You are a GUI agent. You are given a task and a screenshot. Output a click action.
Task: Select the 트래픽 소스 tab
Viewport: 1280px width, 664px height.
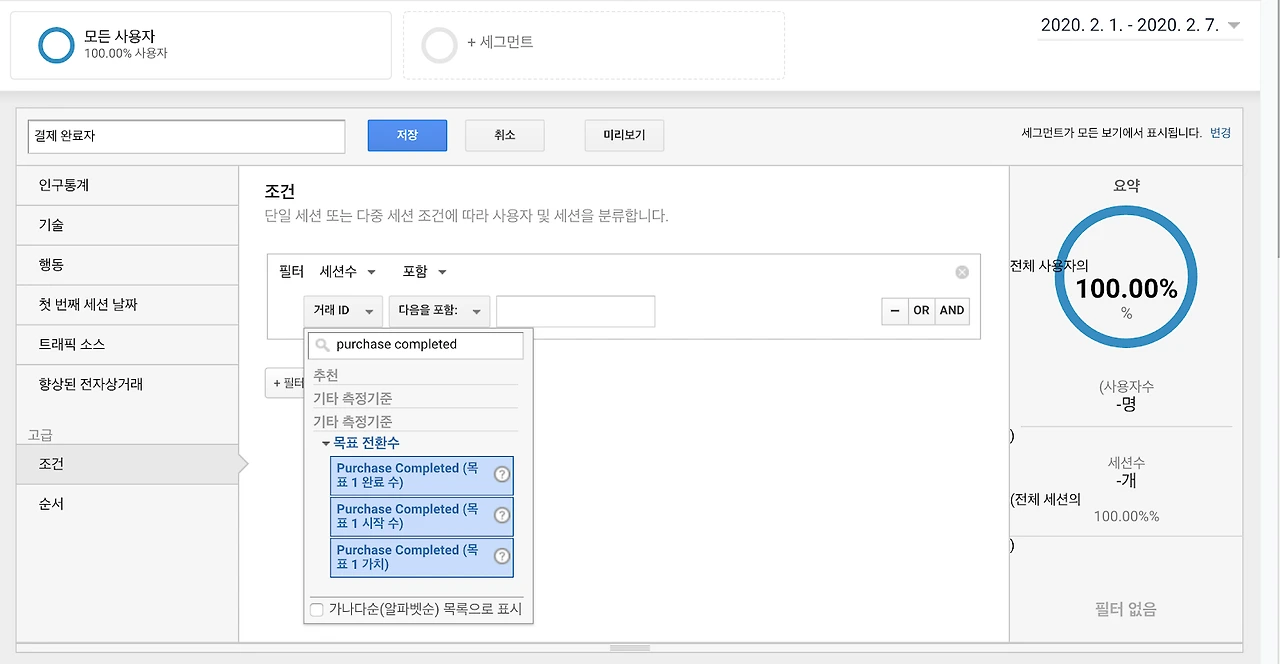point(127,344)
